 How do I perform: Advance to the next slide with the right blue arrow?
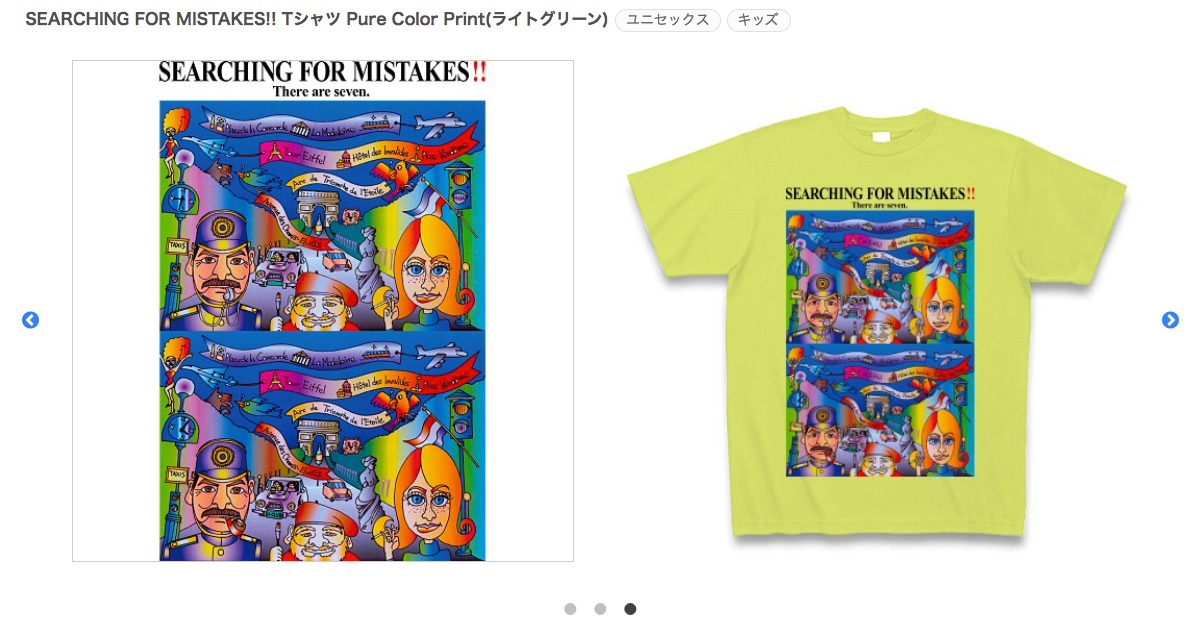tap(1170, 320)
